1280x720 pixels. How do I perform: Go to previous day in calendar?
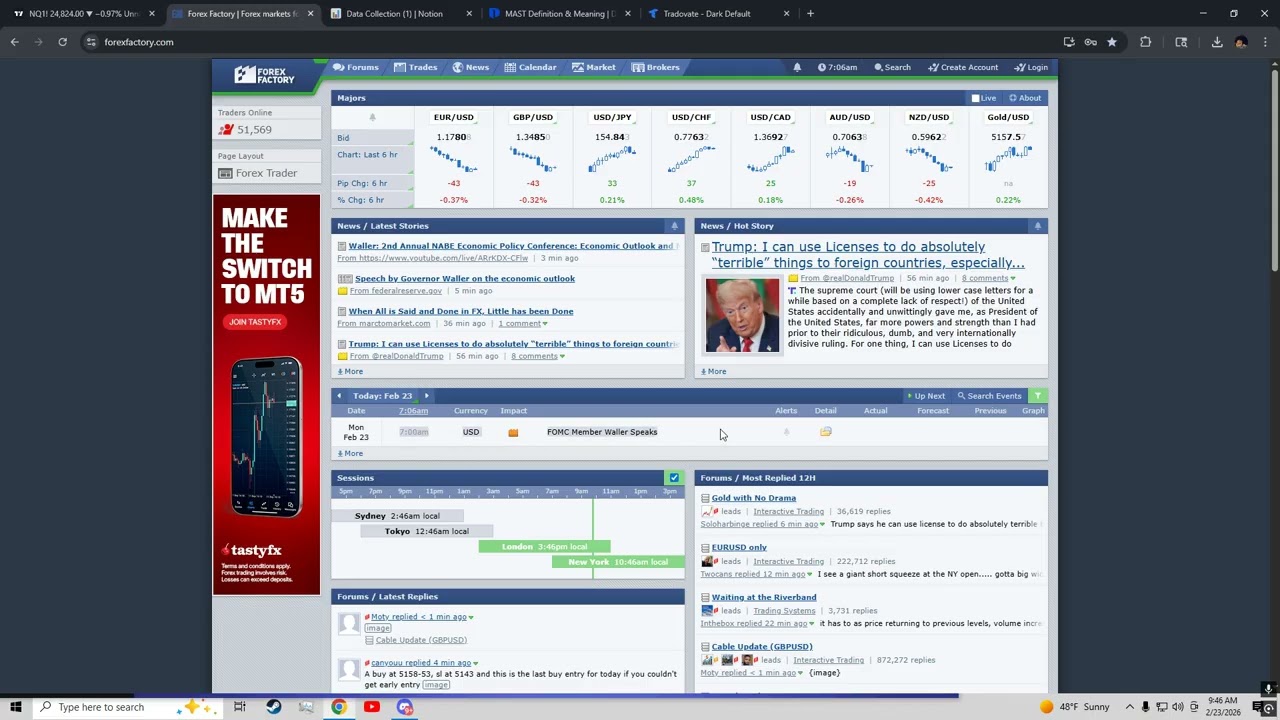pyautogui.click(x=339, y=396)
